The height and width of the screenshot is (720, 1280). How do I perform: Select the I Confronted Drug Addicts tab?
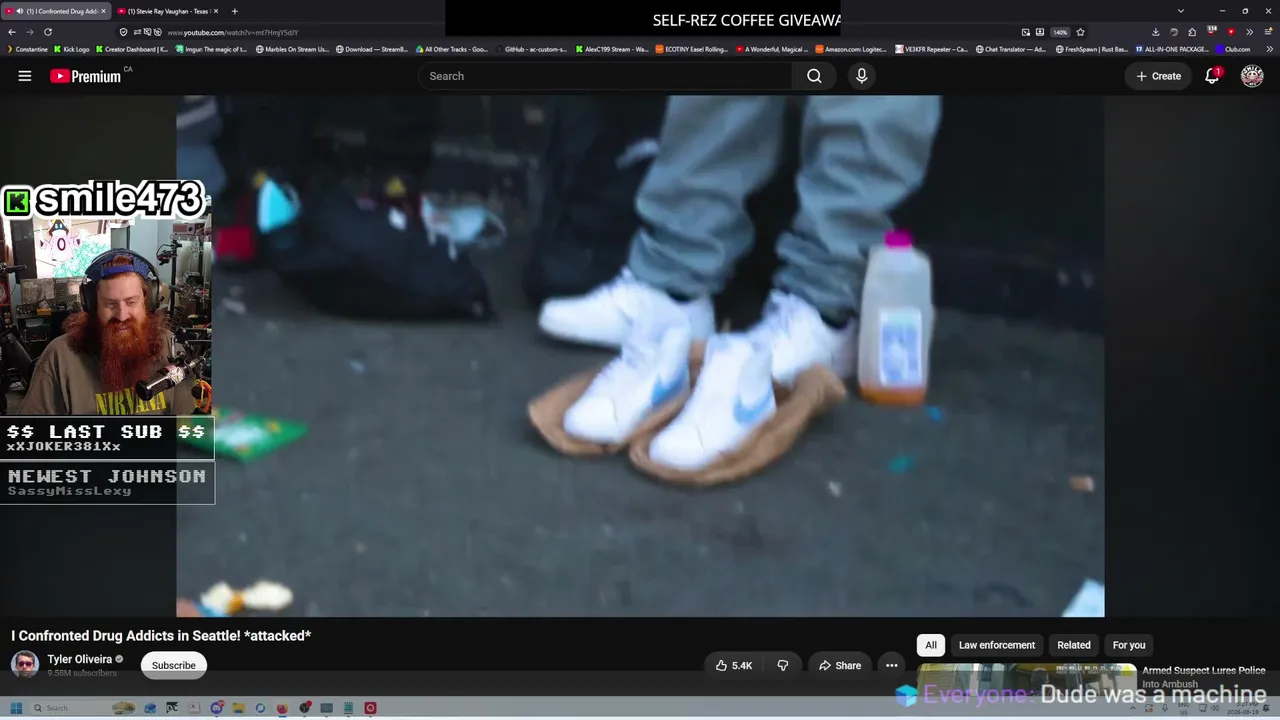click(x=56, y=11)
